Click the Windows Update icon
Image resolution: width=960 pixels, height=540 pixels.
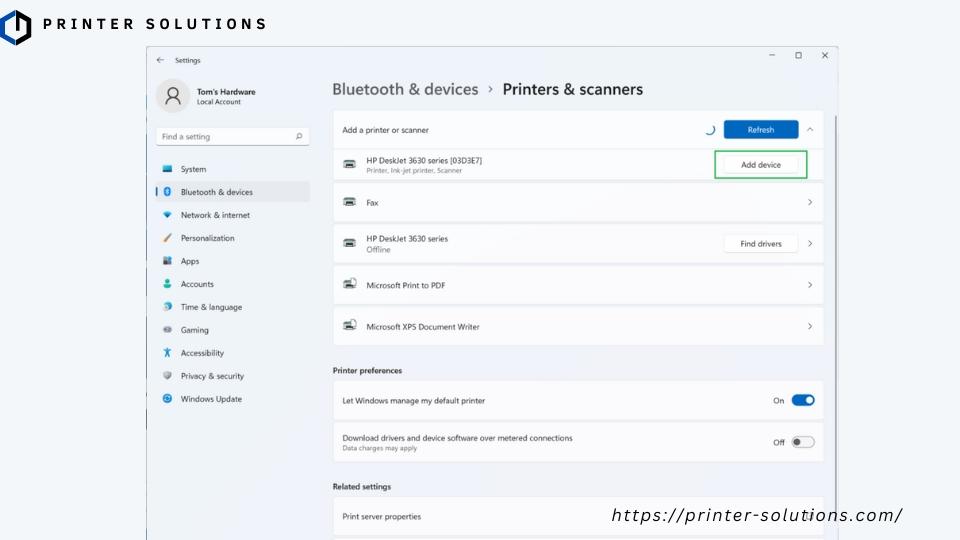(168, 399)
